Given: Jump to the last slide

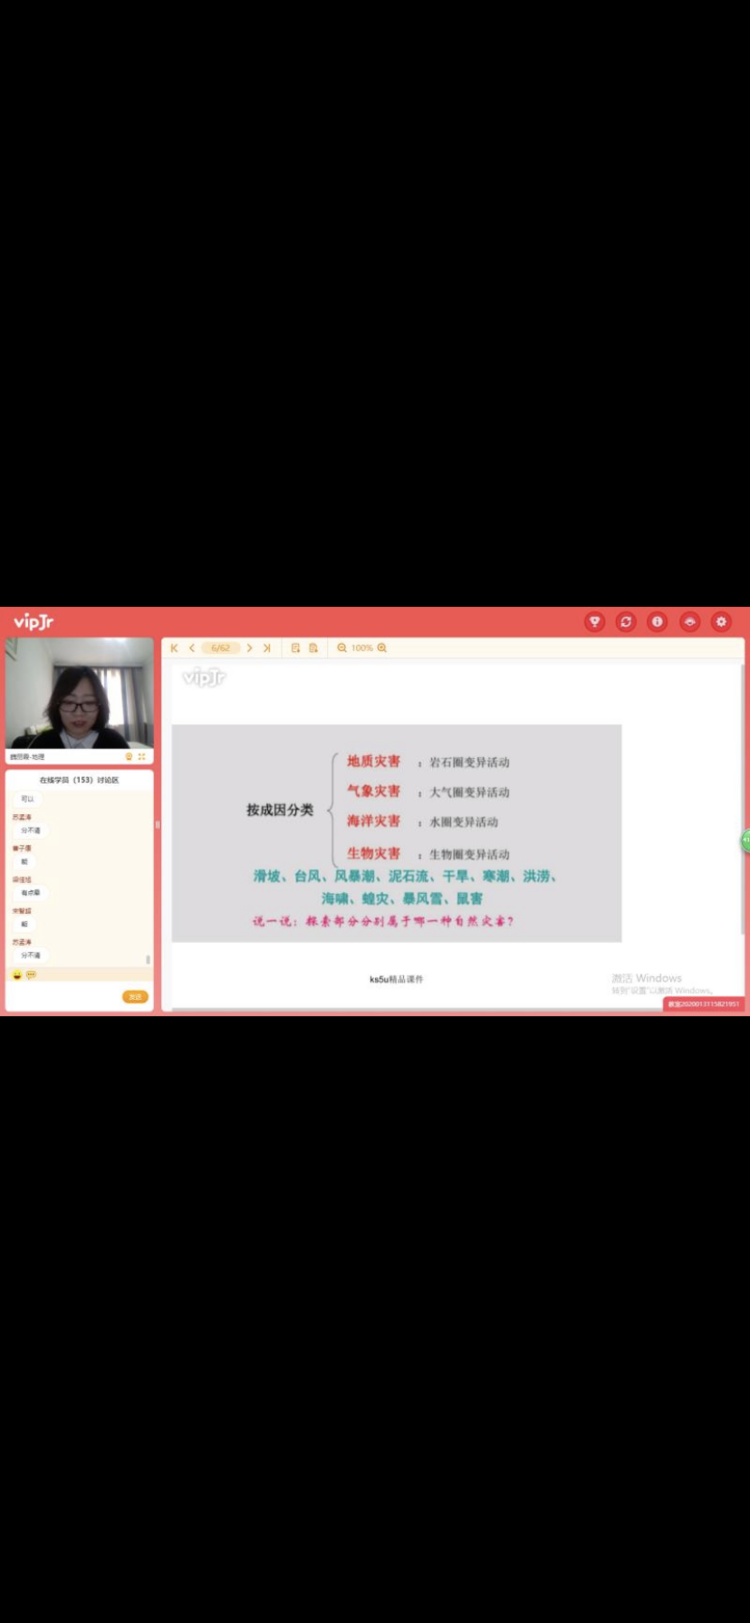Looking at the screenshot, I should pos(267,648).
